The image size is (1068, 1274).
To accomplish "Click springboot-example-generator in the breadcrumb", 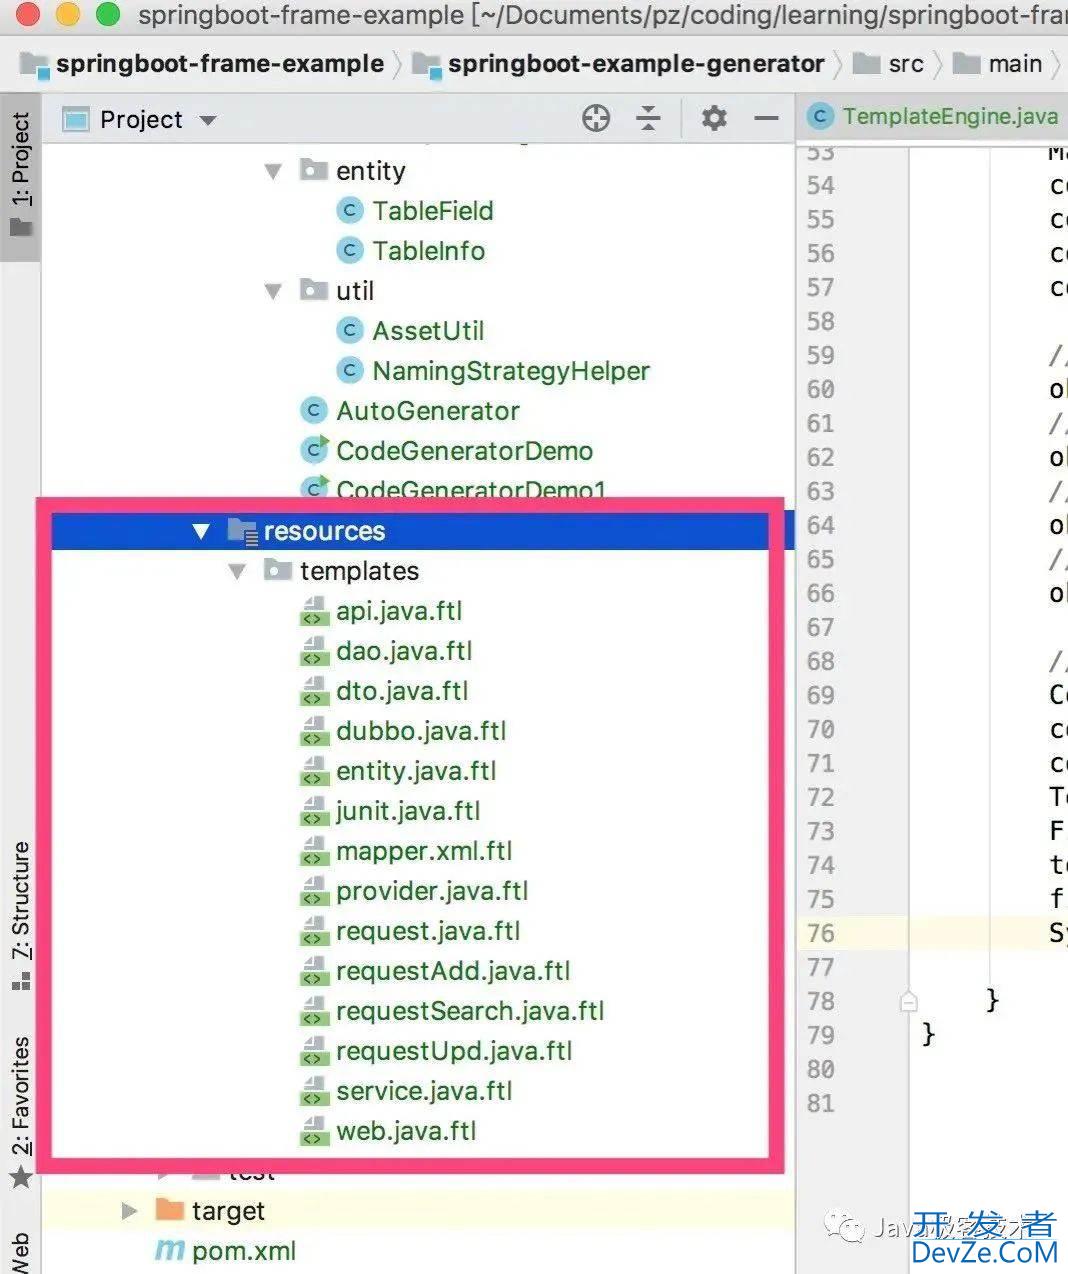I will 635,64.
